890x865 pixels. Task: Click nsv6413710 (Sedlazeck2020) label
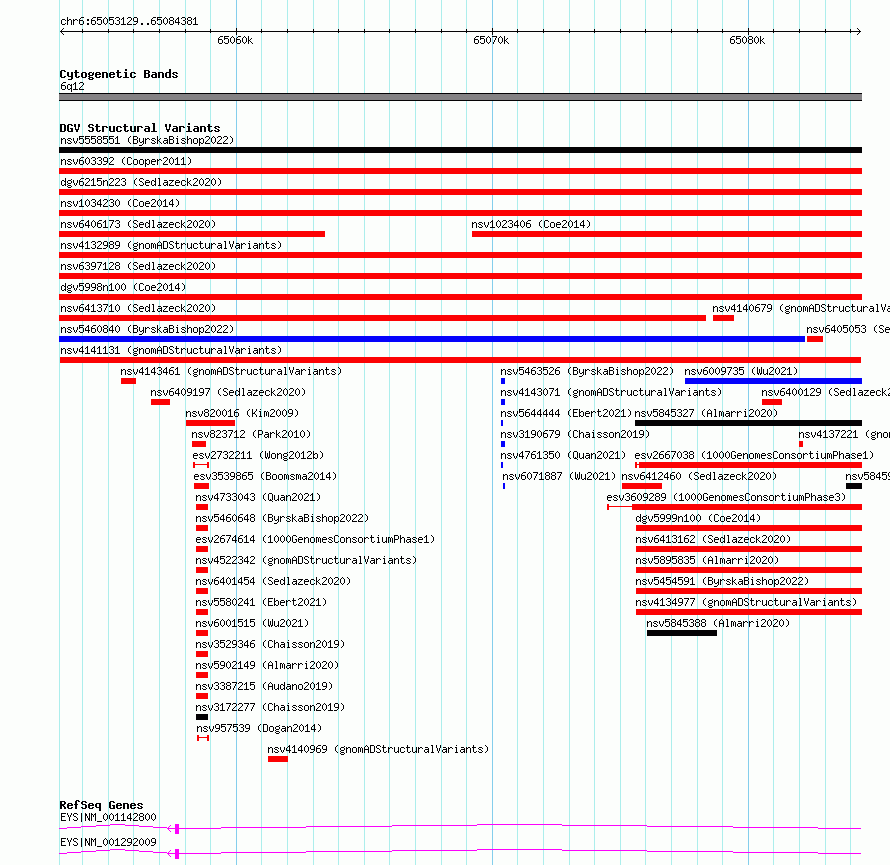click(138, 308)
